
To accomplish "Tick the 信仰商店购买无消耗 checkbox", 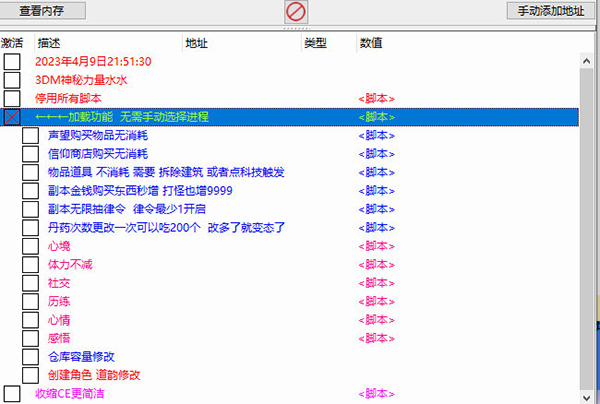I will click(x=30, y=154).
